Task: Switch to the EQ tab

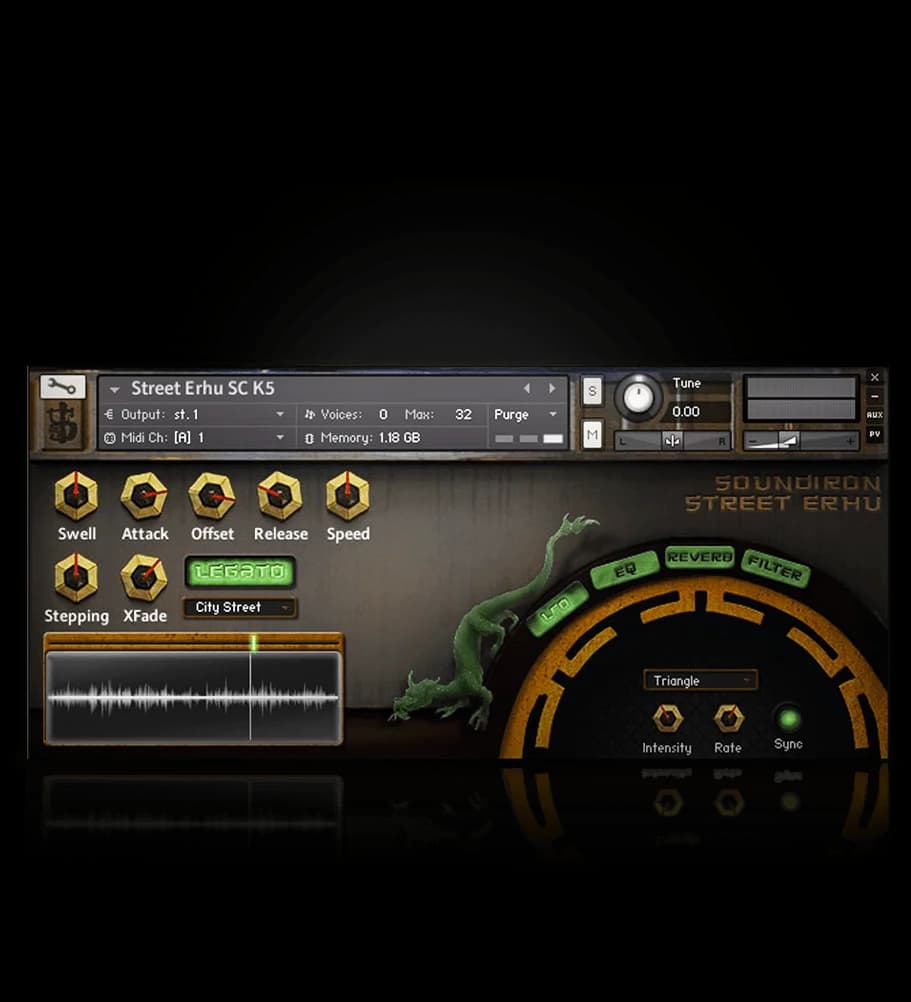Action: point(624,572)
